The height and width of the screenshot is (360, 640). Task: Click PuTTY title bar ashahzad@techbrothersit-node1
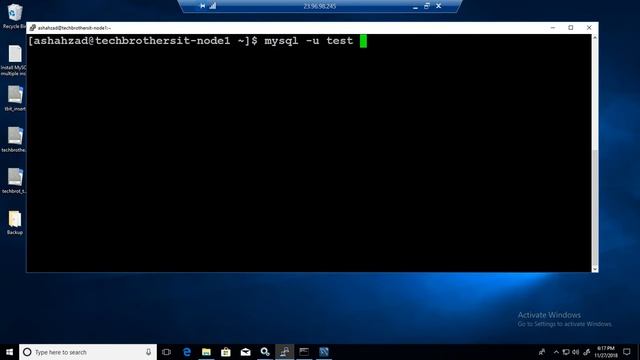pos(74,28)
